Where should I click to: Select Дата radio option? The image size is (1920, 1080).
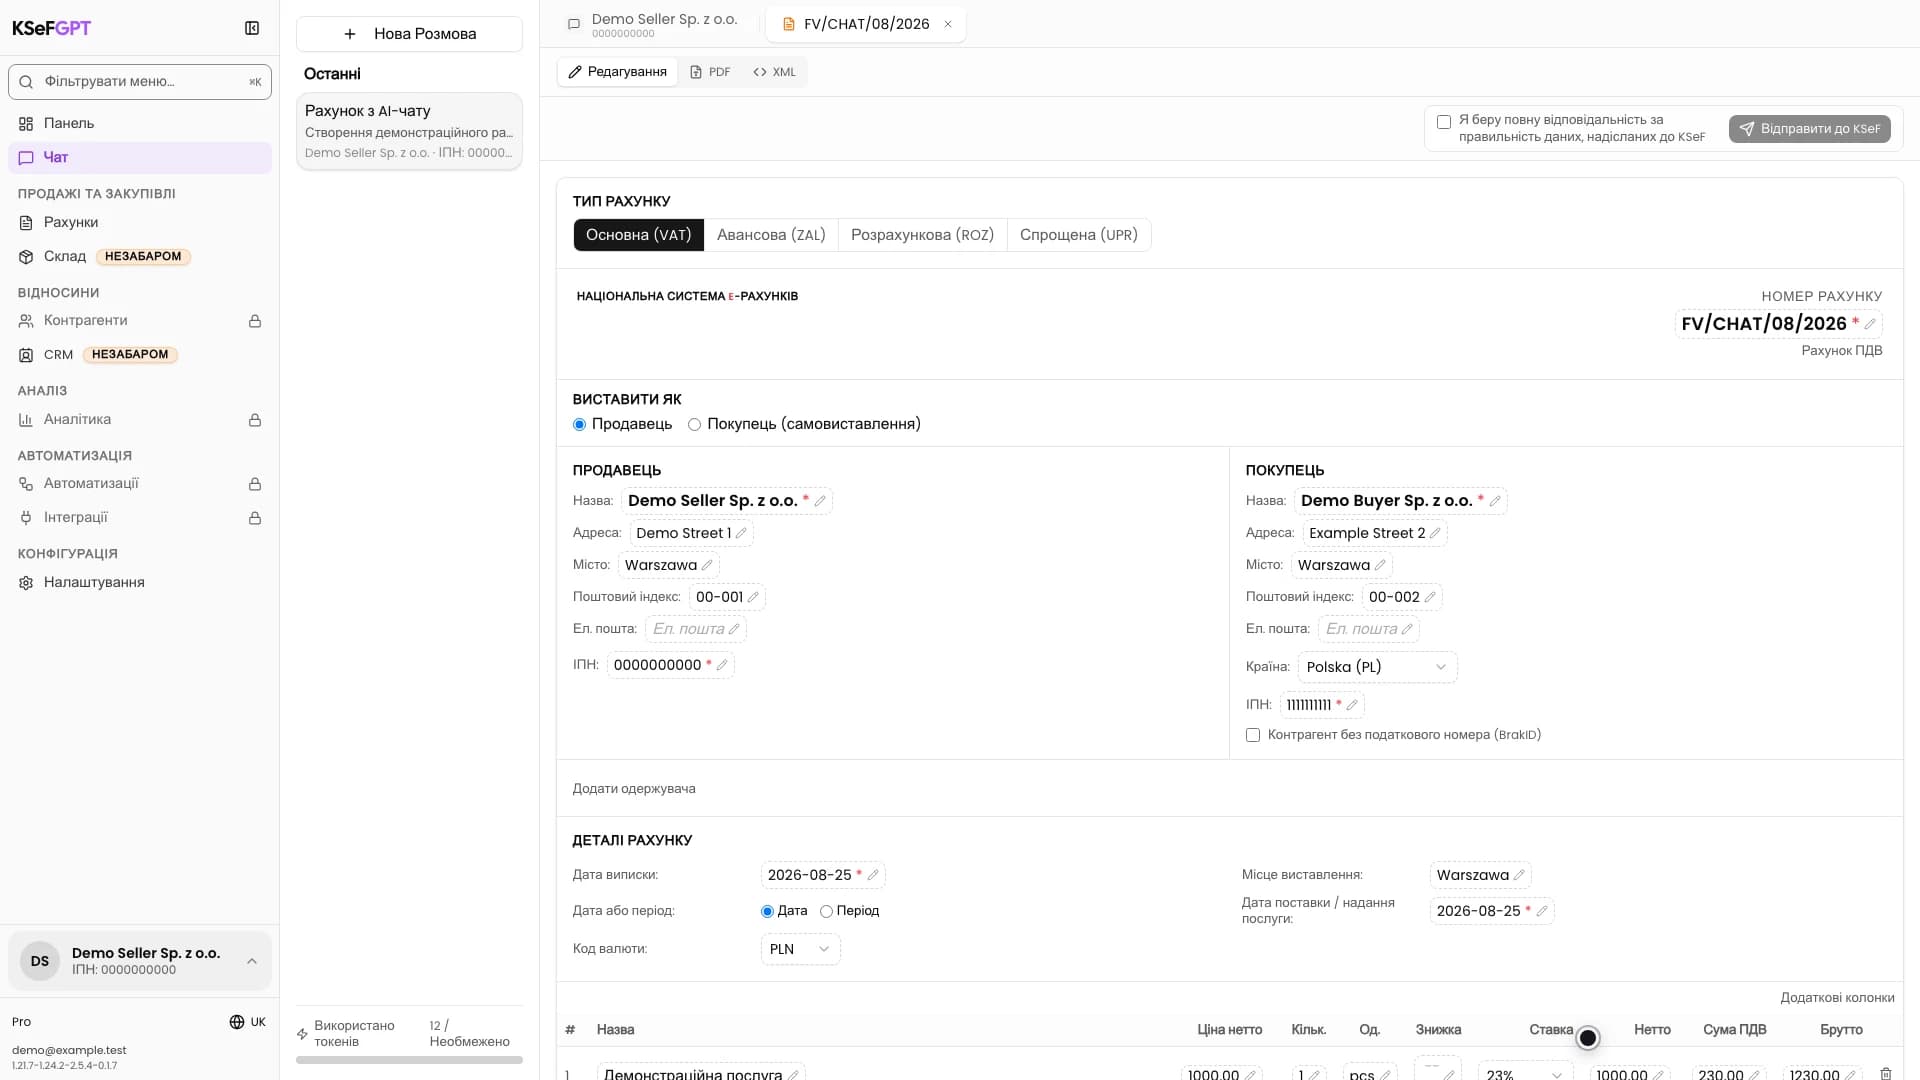767,911
